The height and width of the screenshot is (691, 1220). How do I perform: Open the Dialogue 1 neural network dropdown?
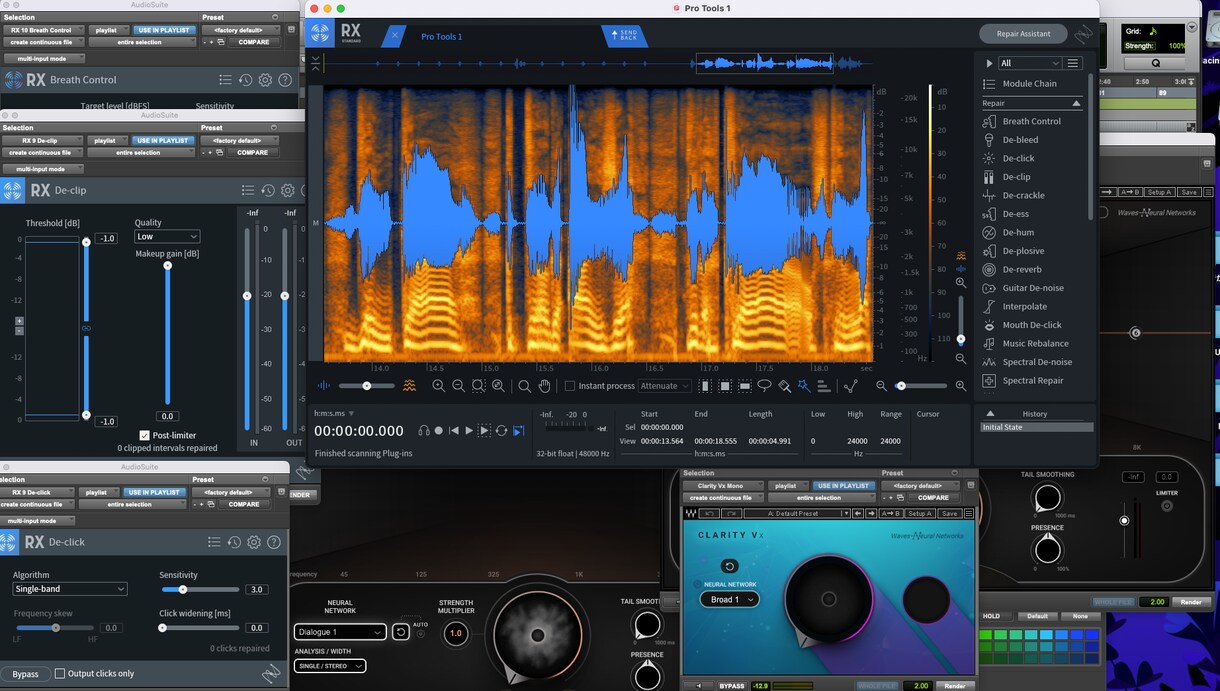pyautogui.click(x=340, y=632)
